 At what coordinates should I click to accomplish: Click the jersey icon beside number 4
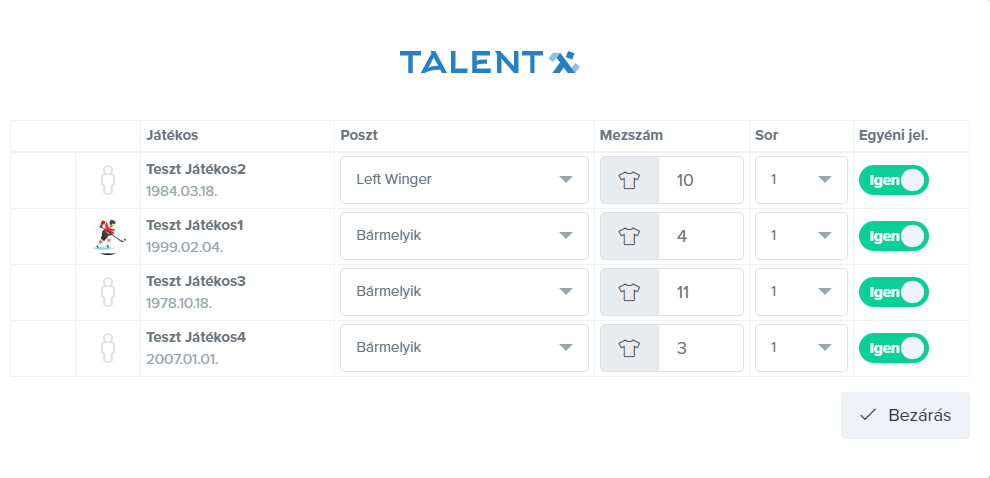(x=629, y=236)
